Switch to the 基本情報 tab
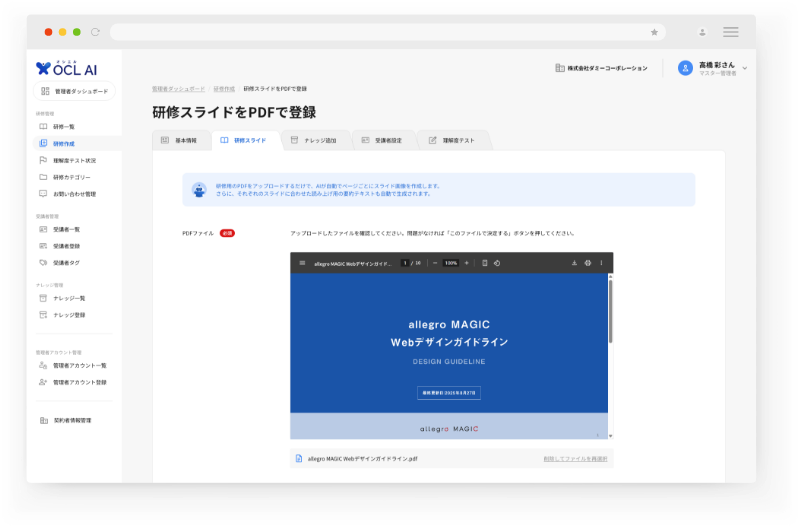Image resolution: width=800 pixels, height=528 pixels. 182,141
